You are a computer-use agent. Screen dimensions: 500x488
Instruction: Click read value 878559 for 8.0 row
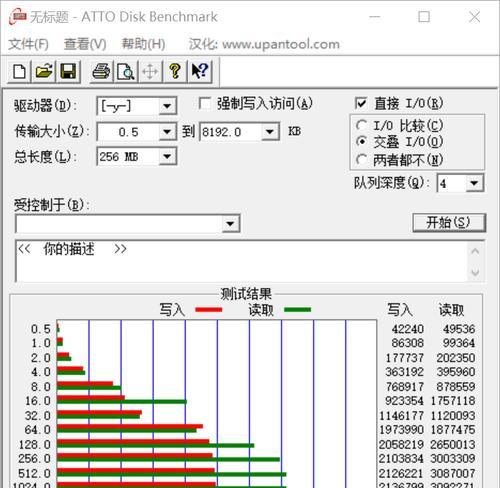[456, 387]
